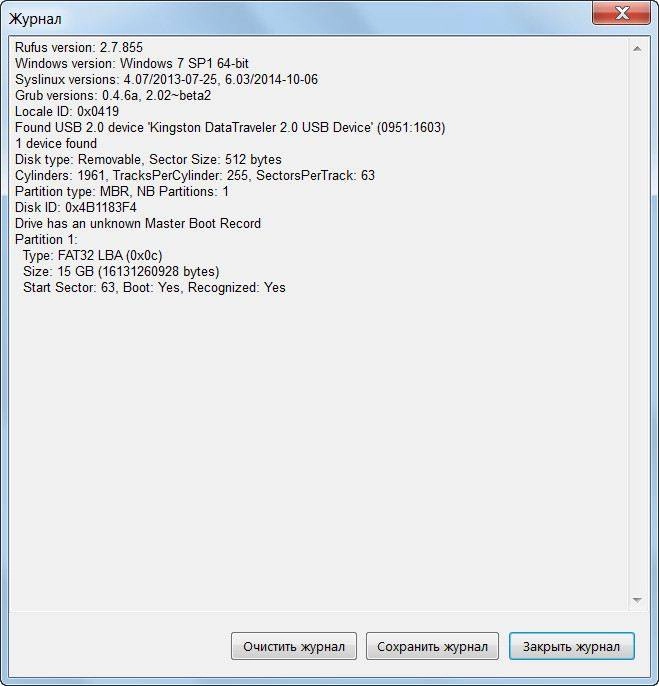Viewport: 659px width, 686px height.
Task: Close the log via Закрыть журнал
Action: pyautogui.click(x=571, y=646)
